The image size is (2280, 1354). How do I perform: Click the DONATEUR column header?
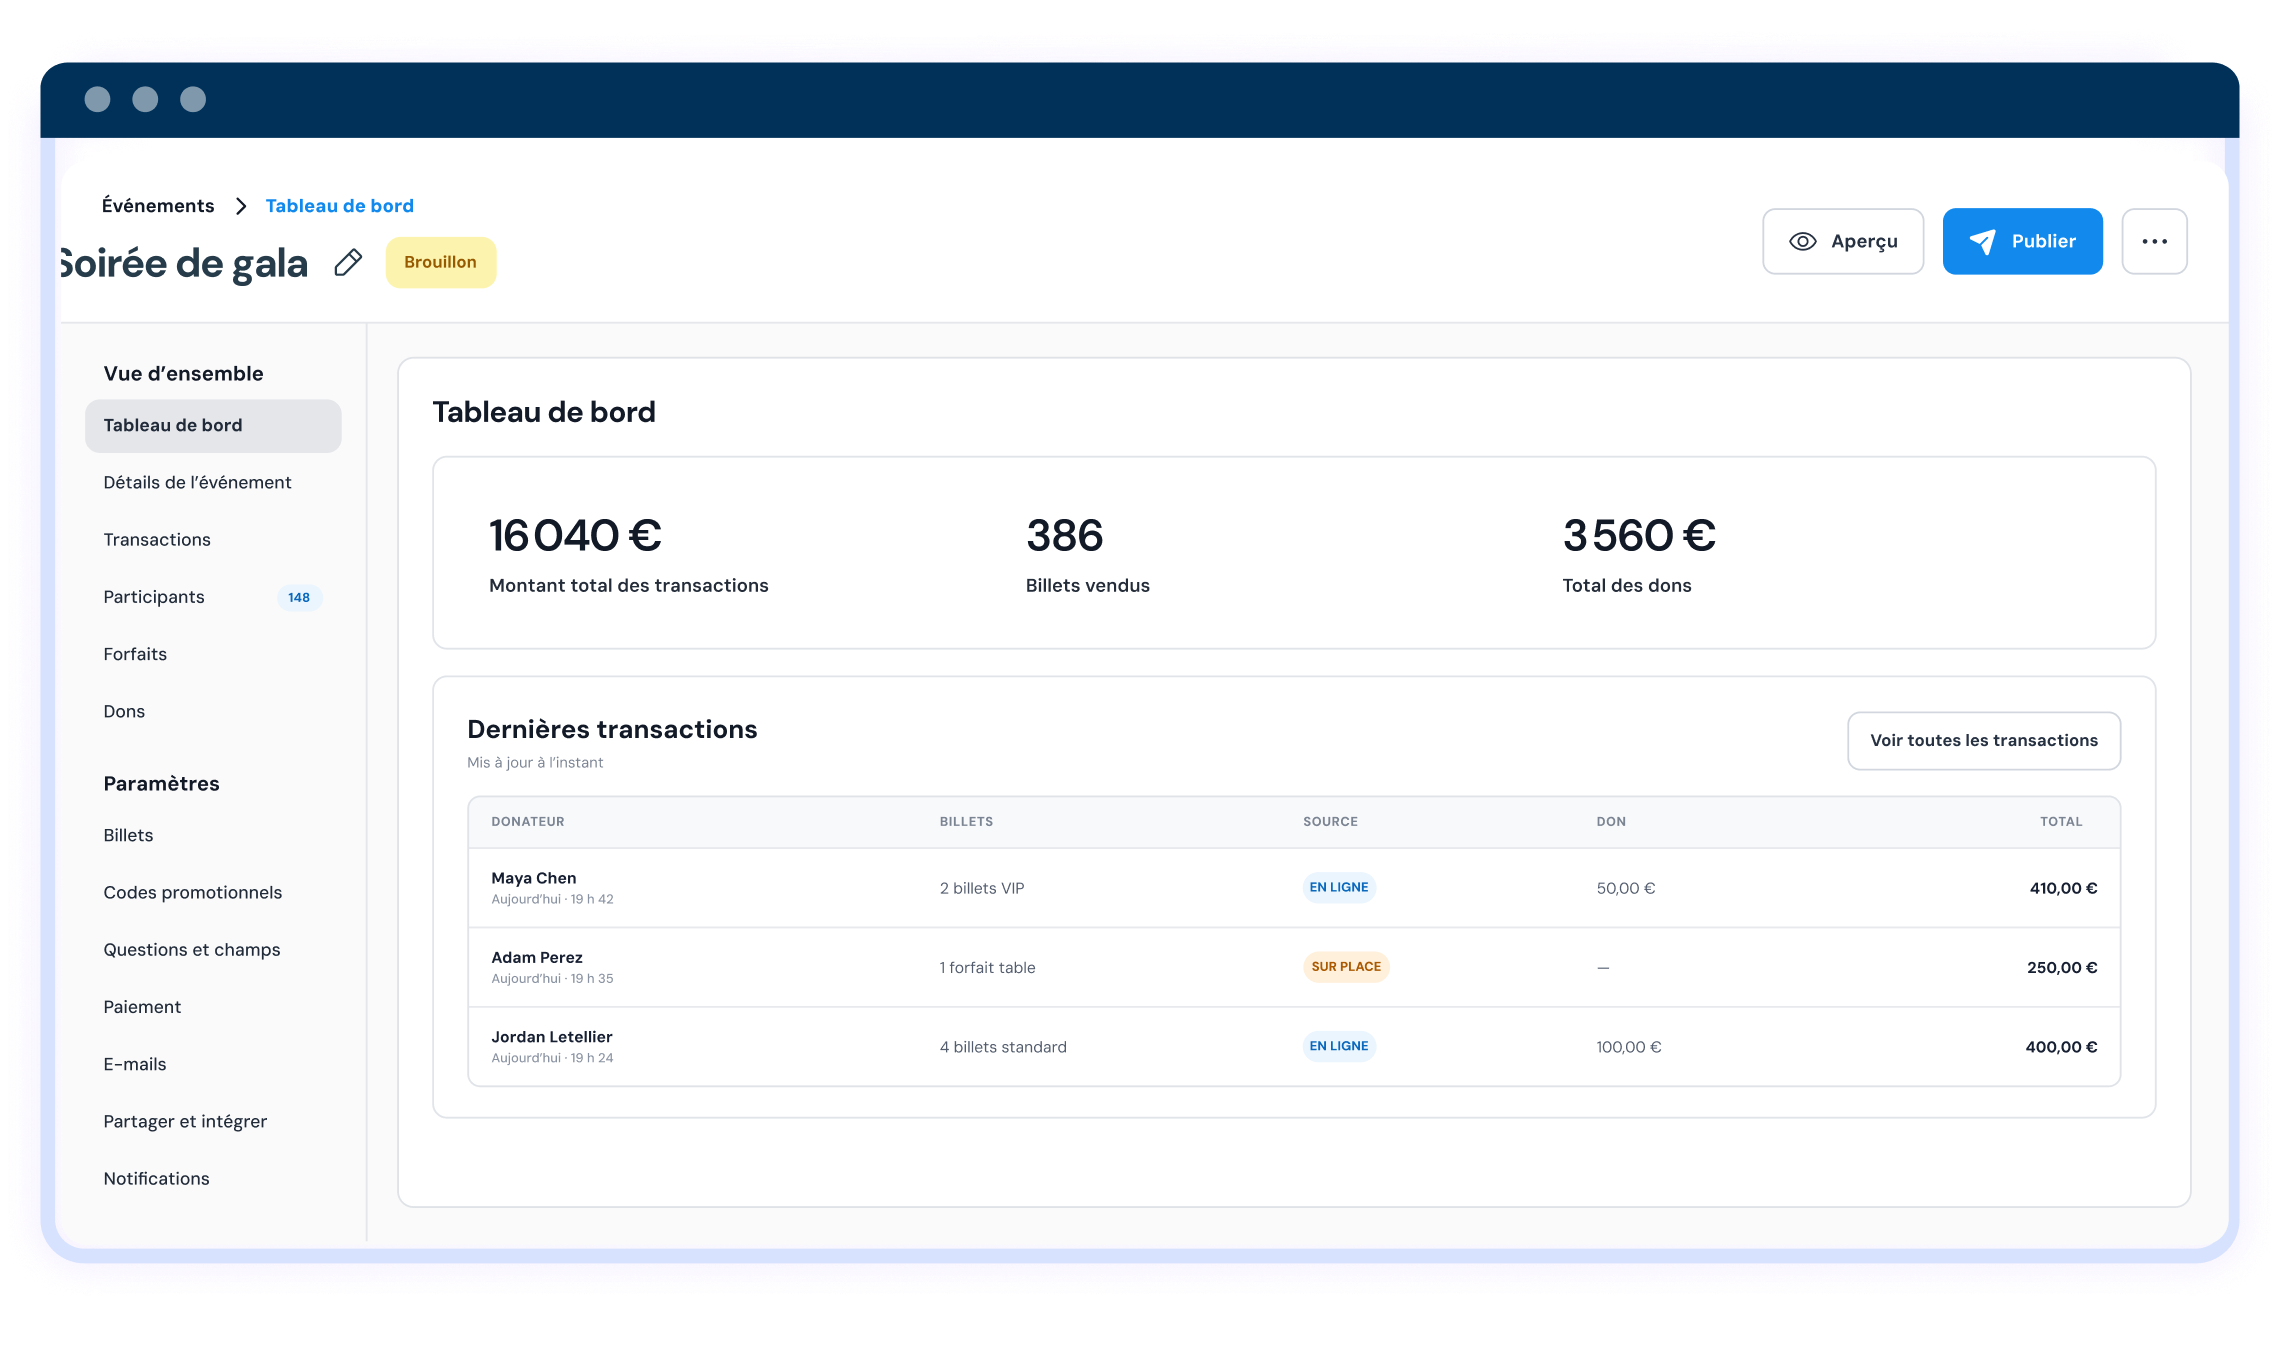click(528, 822)
